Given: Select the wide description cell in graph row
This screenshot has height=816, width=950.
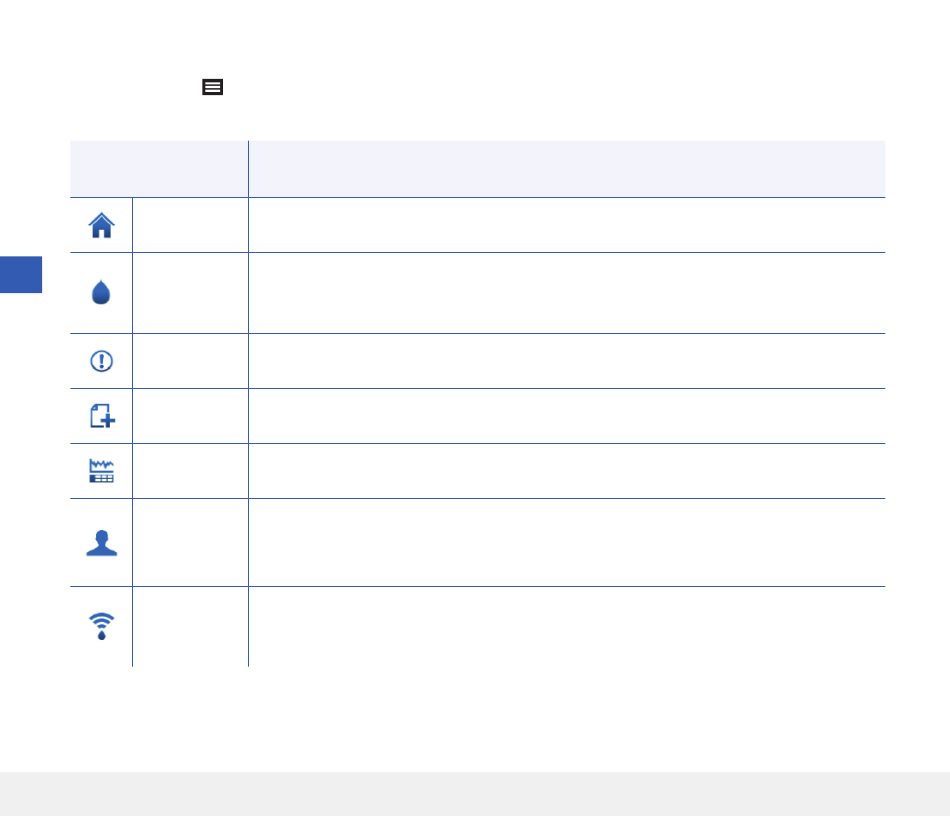Looking at the screenshot, I should click(x=567, y=471).
